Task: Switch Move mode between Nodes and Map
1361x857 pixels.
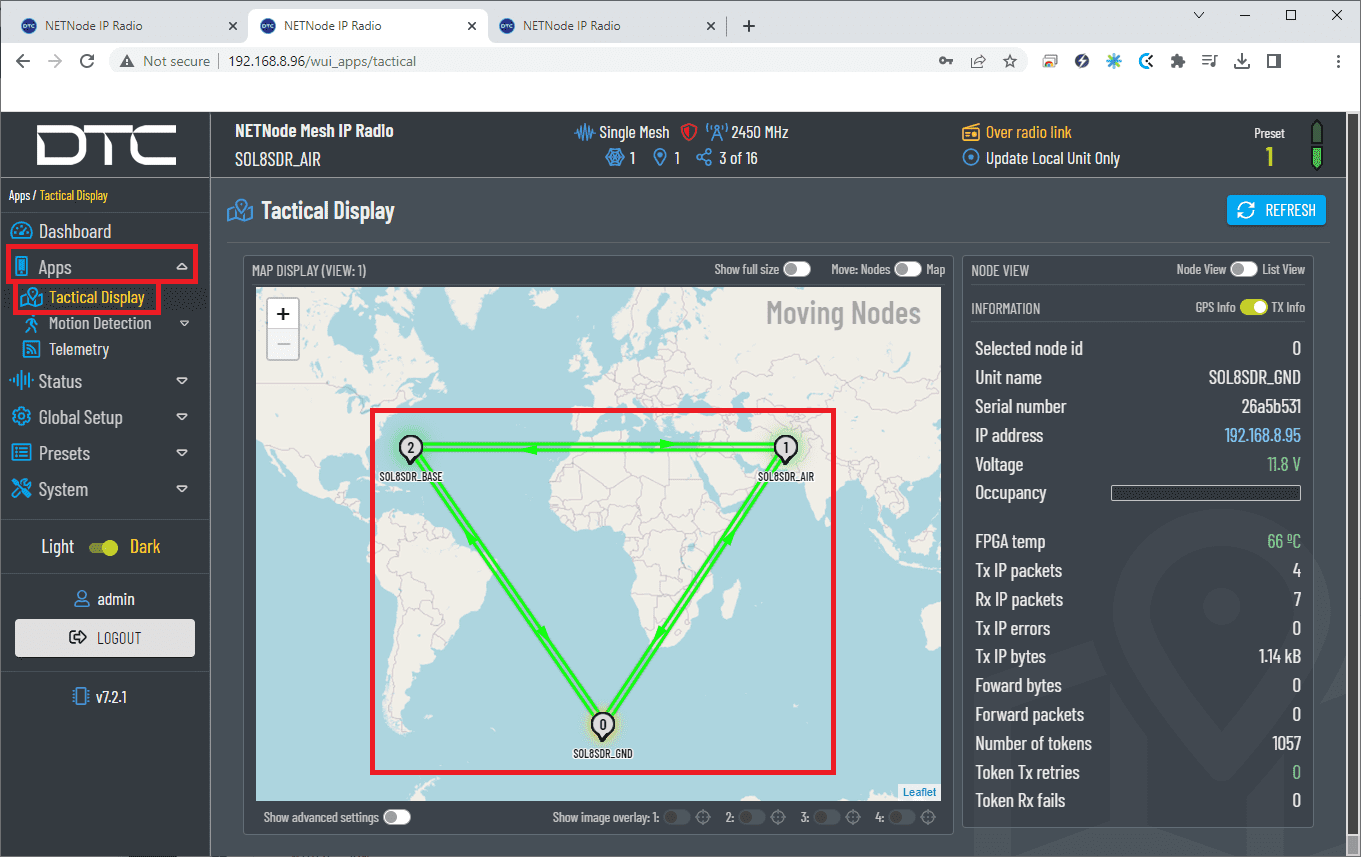Action: coord(907,269)
